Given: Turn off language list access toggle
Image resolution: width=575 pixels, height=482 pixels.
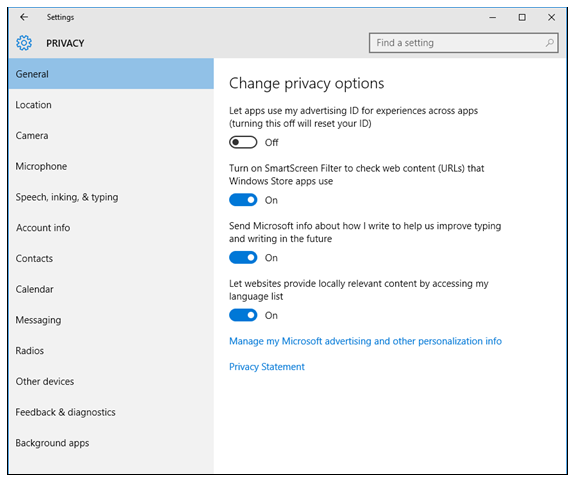Looking at the screenshot, I should pyautogui.click(x=243, y=315).
